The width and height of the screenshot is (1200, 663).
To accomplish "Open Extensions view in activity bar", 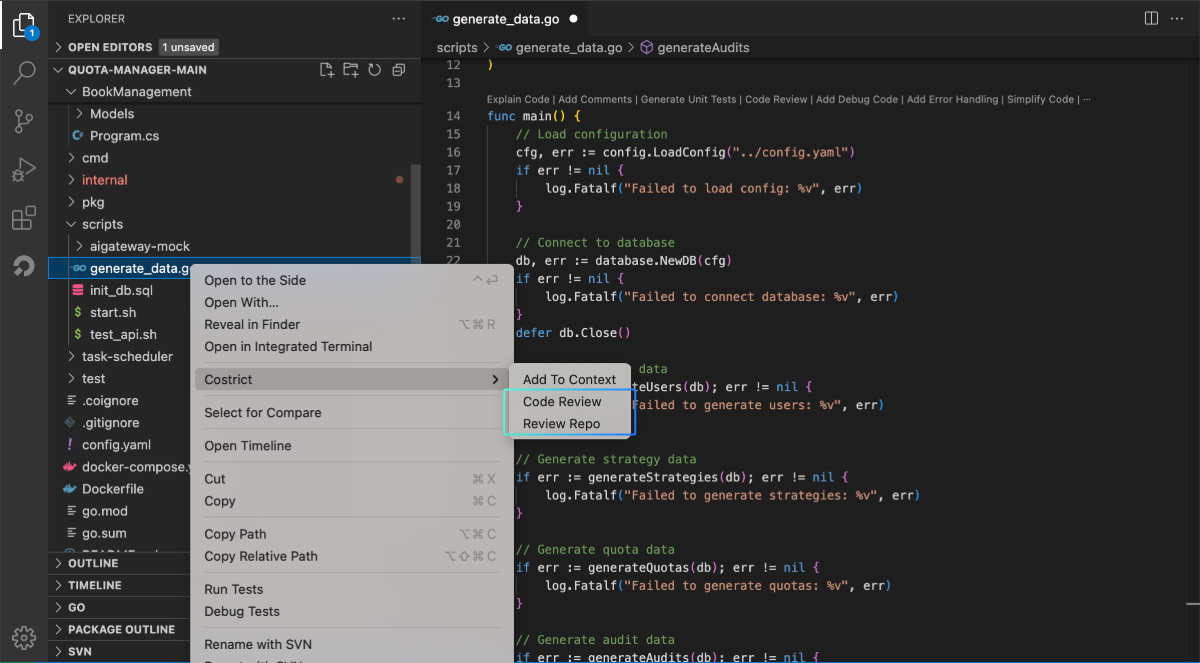I will tap(24, 218).
